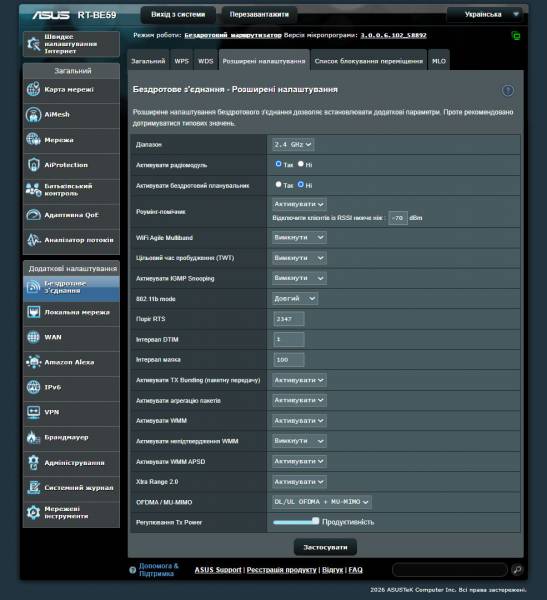This screenshot has height=600, width=547.
Task: Open the AiProtection shield icon
Action: [x=33, y=165]
